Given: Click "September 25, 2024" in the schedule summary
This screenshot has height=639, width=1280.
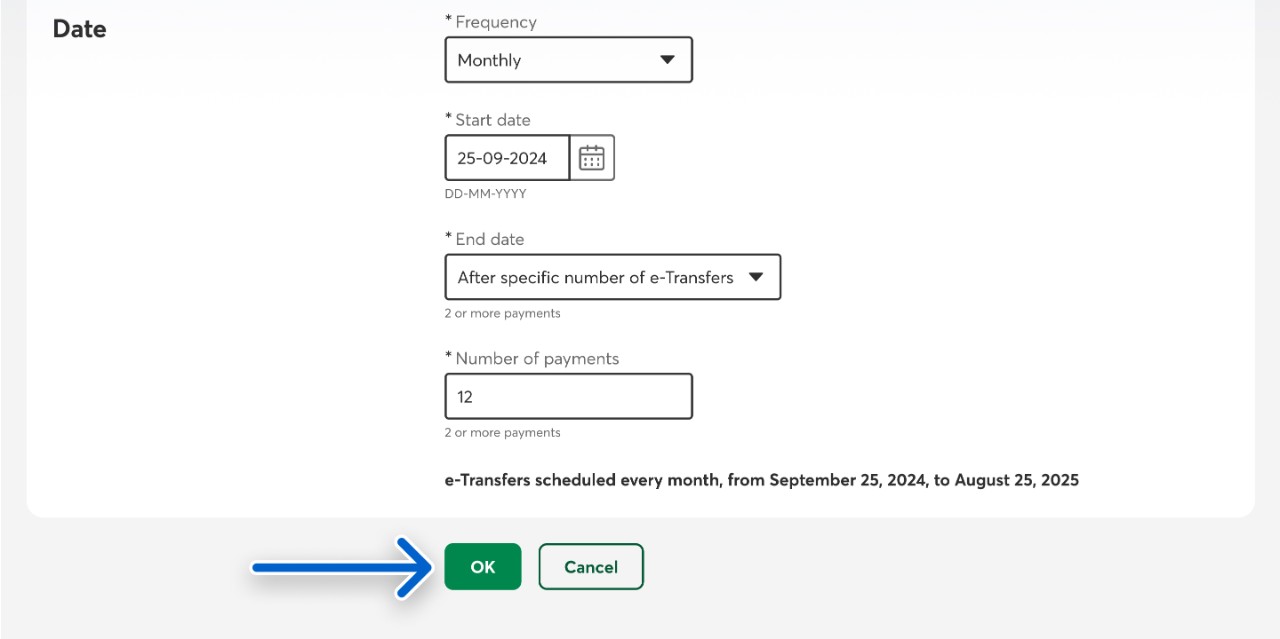Looking at the screenshot, I should pyautogui.click(x=849, y=480).
